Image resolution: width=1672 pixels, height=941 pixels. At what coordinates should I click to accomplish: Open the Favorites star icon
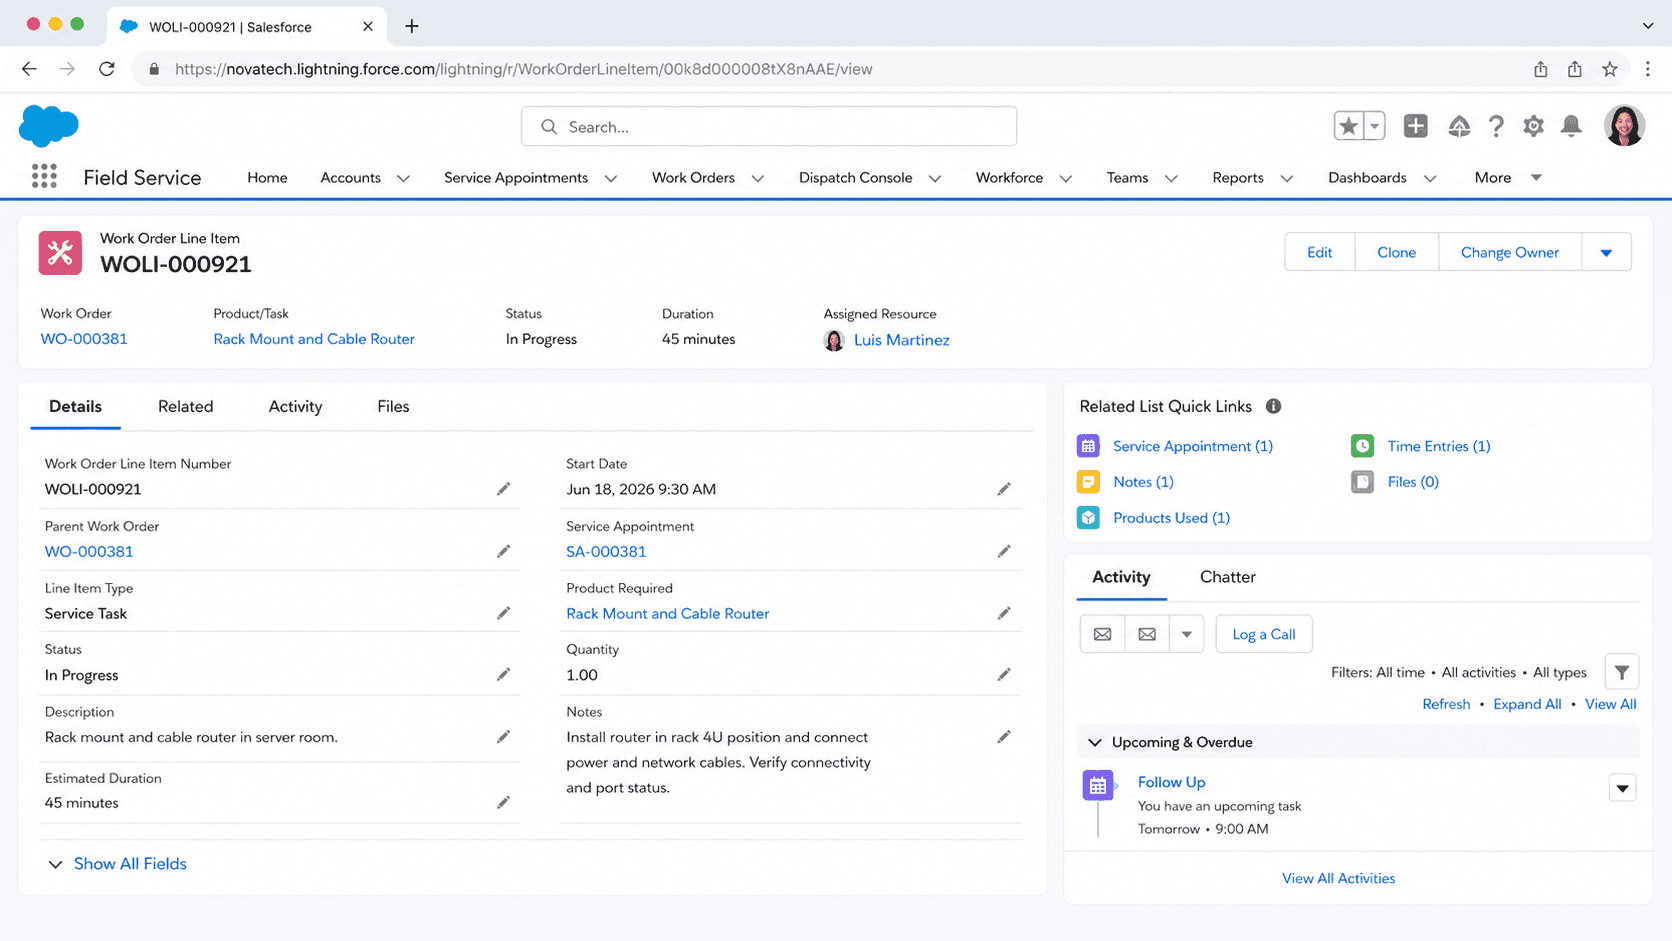1348,126
